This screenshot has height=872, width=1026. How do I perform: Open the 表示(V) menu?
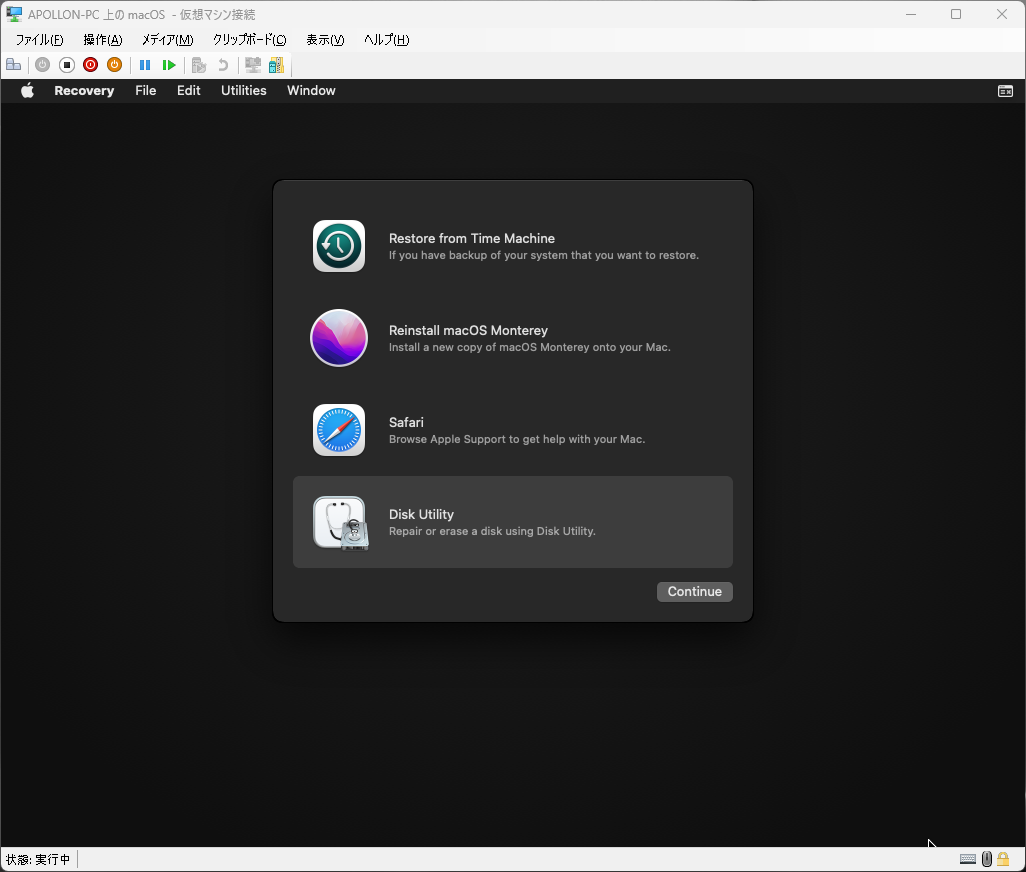[x=325, y=40]
